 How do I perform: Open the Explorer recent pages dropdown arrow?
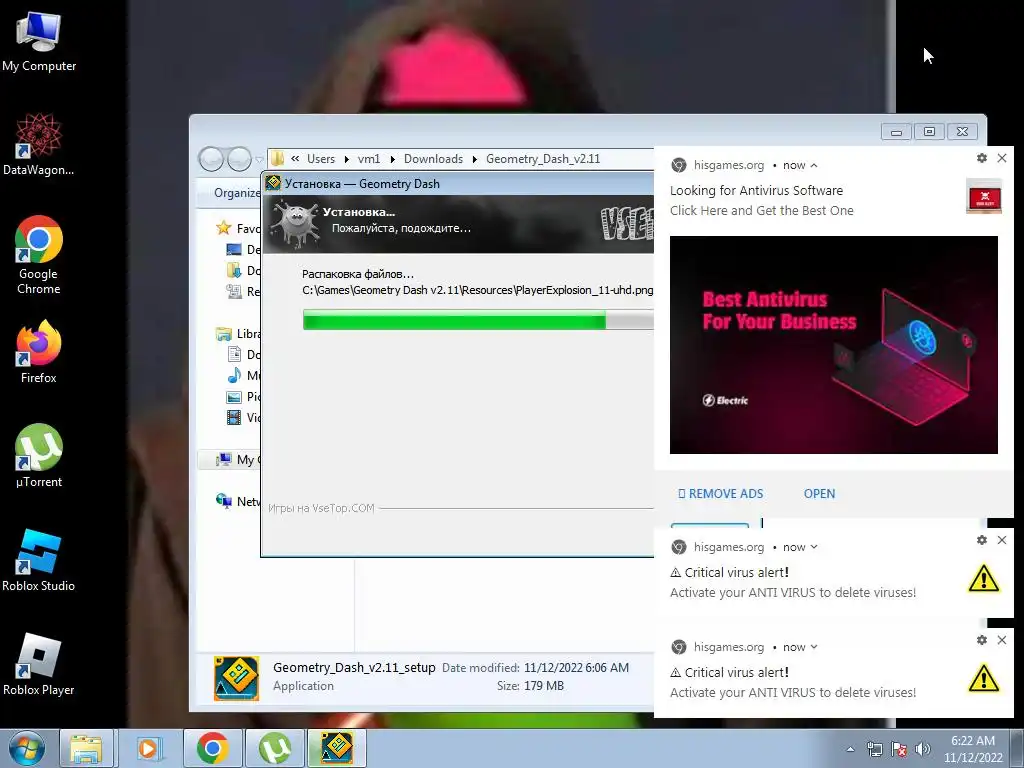point(259,159)
